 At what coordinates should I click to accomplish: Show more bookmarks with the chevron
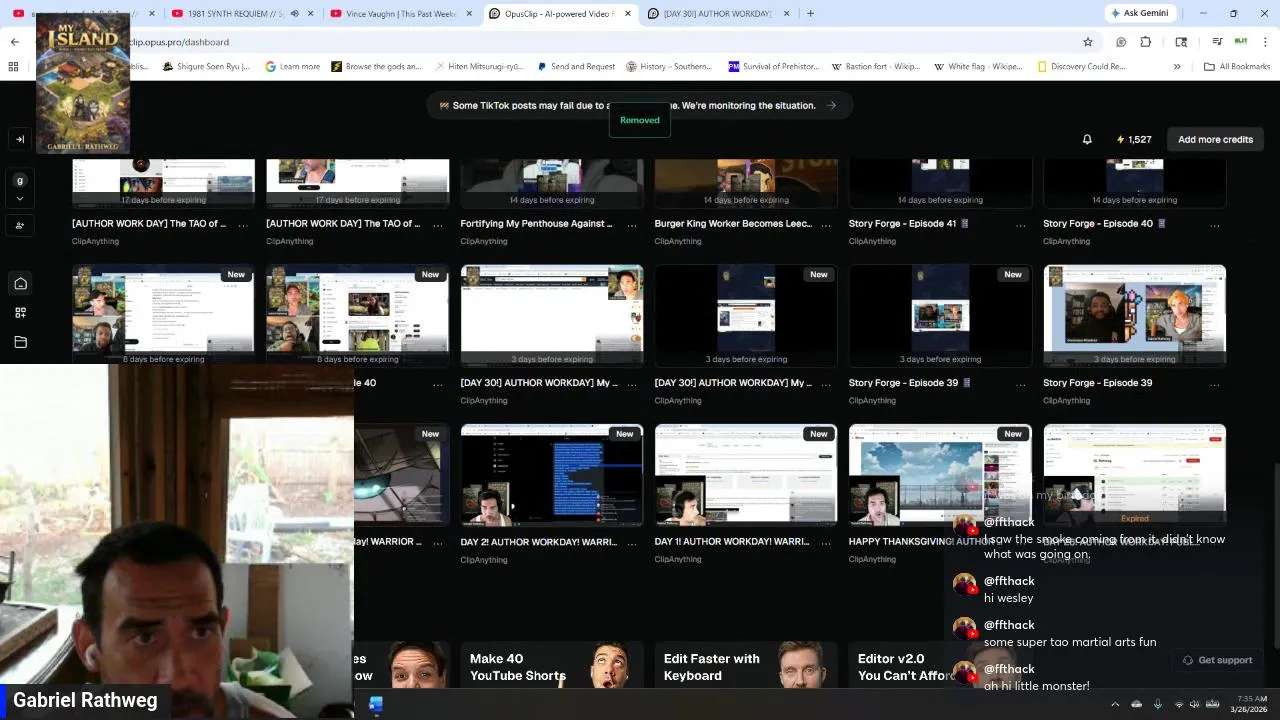(x=1177, y=66)
